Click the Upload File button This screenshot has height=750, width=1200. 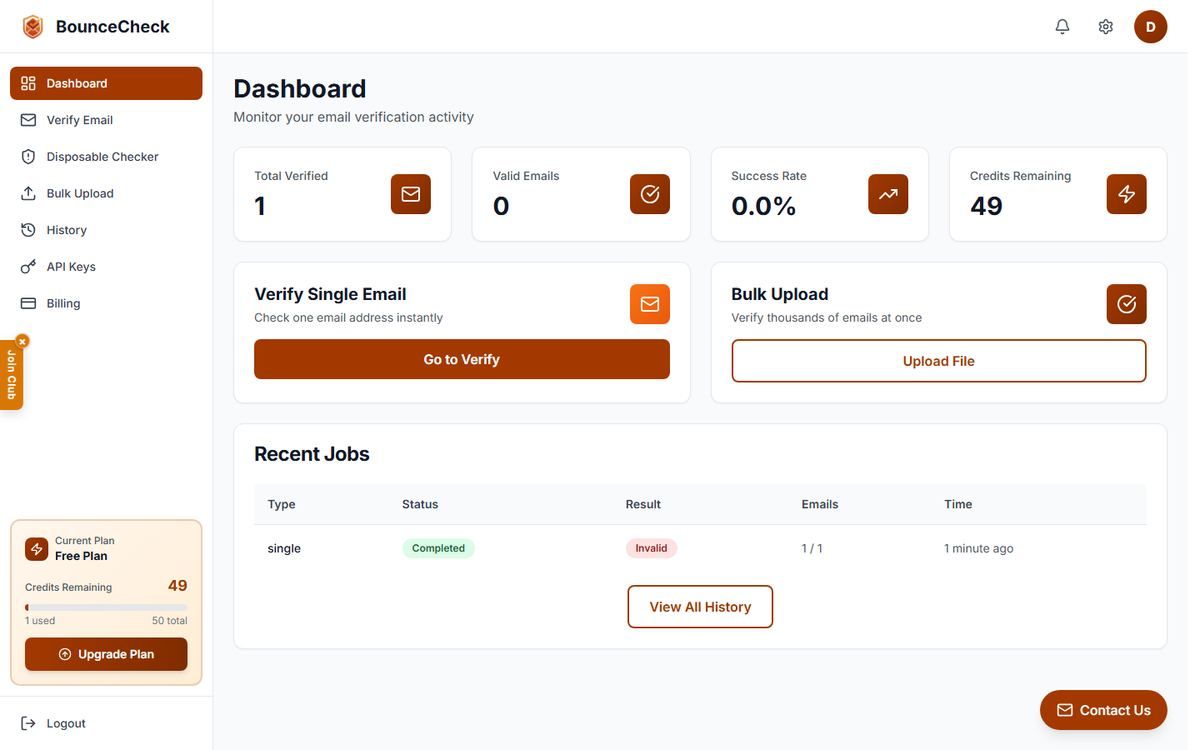[x=939, y=361]
